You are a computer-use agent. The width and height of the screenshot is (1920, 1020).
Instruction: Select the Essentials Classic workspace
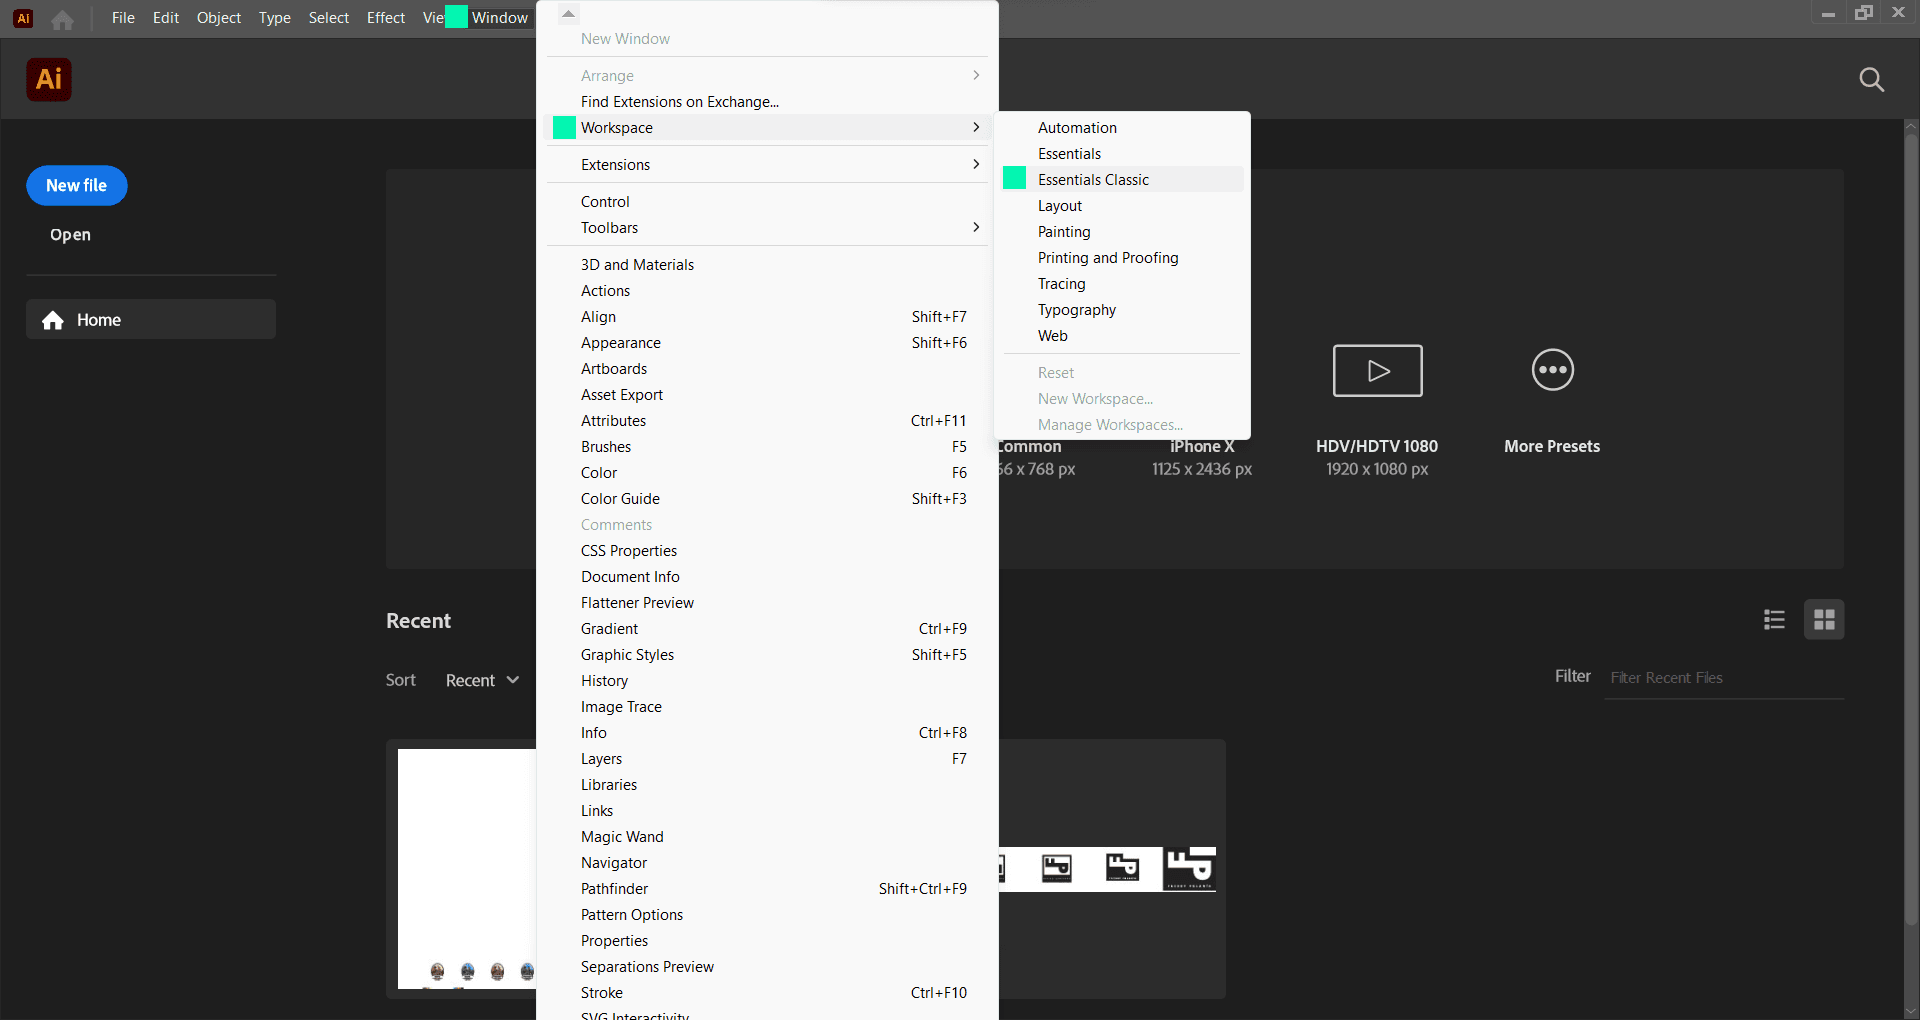tap(1121, 179)
